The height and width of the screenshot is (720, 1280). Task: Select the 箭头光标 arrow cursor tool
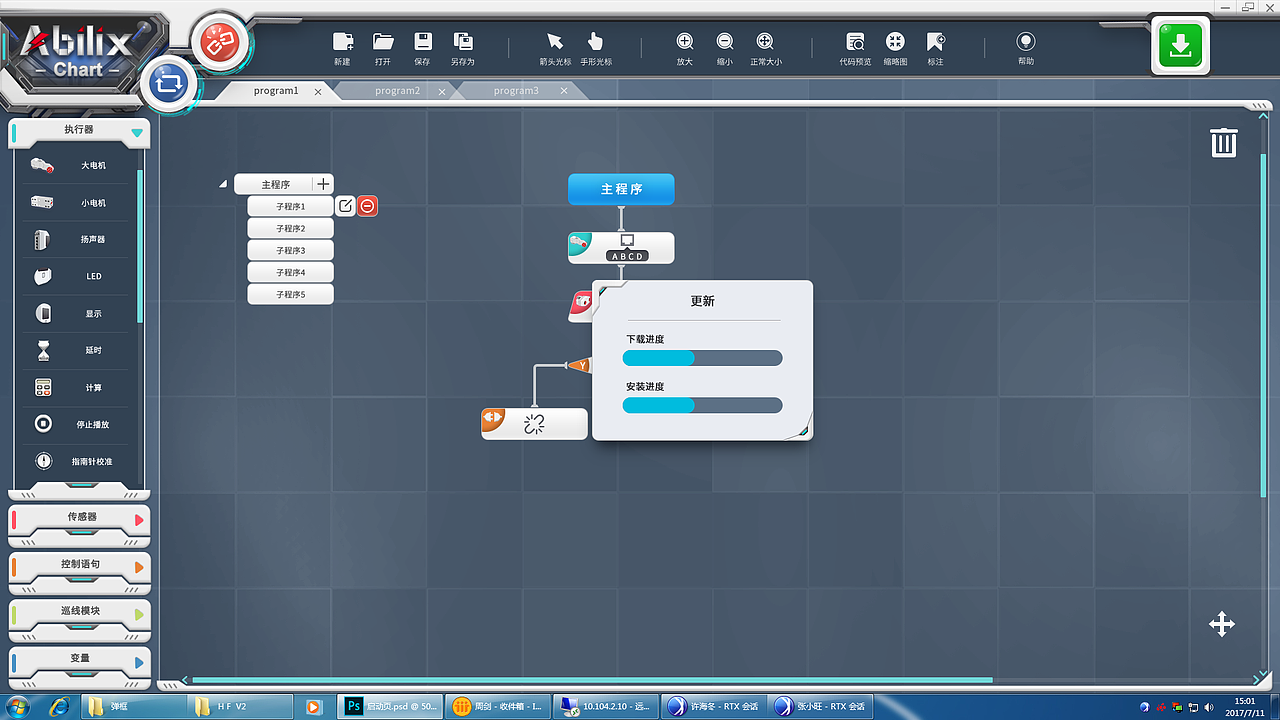555,42
